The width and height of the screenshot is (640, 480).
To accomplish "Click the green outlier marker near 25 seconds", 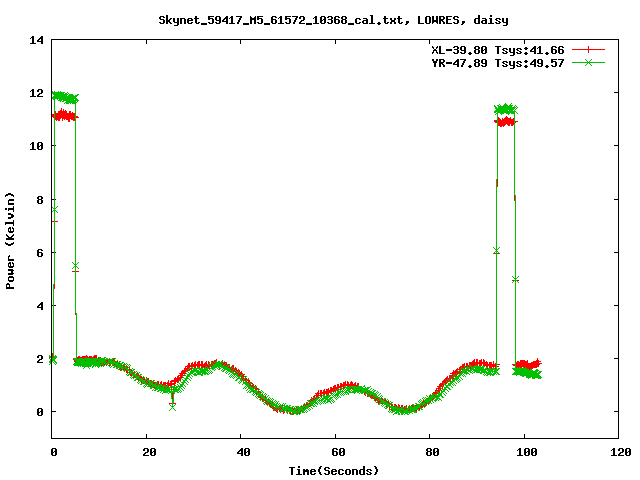I will click(173, 407).
